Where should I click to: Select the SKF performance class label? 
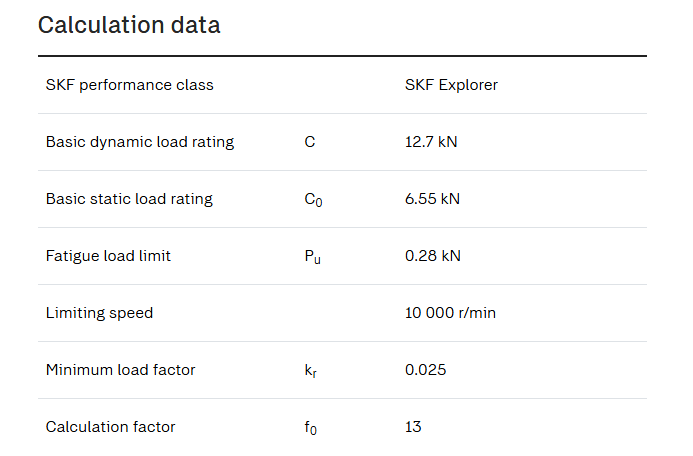click(129, 85)
